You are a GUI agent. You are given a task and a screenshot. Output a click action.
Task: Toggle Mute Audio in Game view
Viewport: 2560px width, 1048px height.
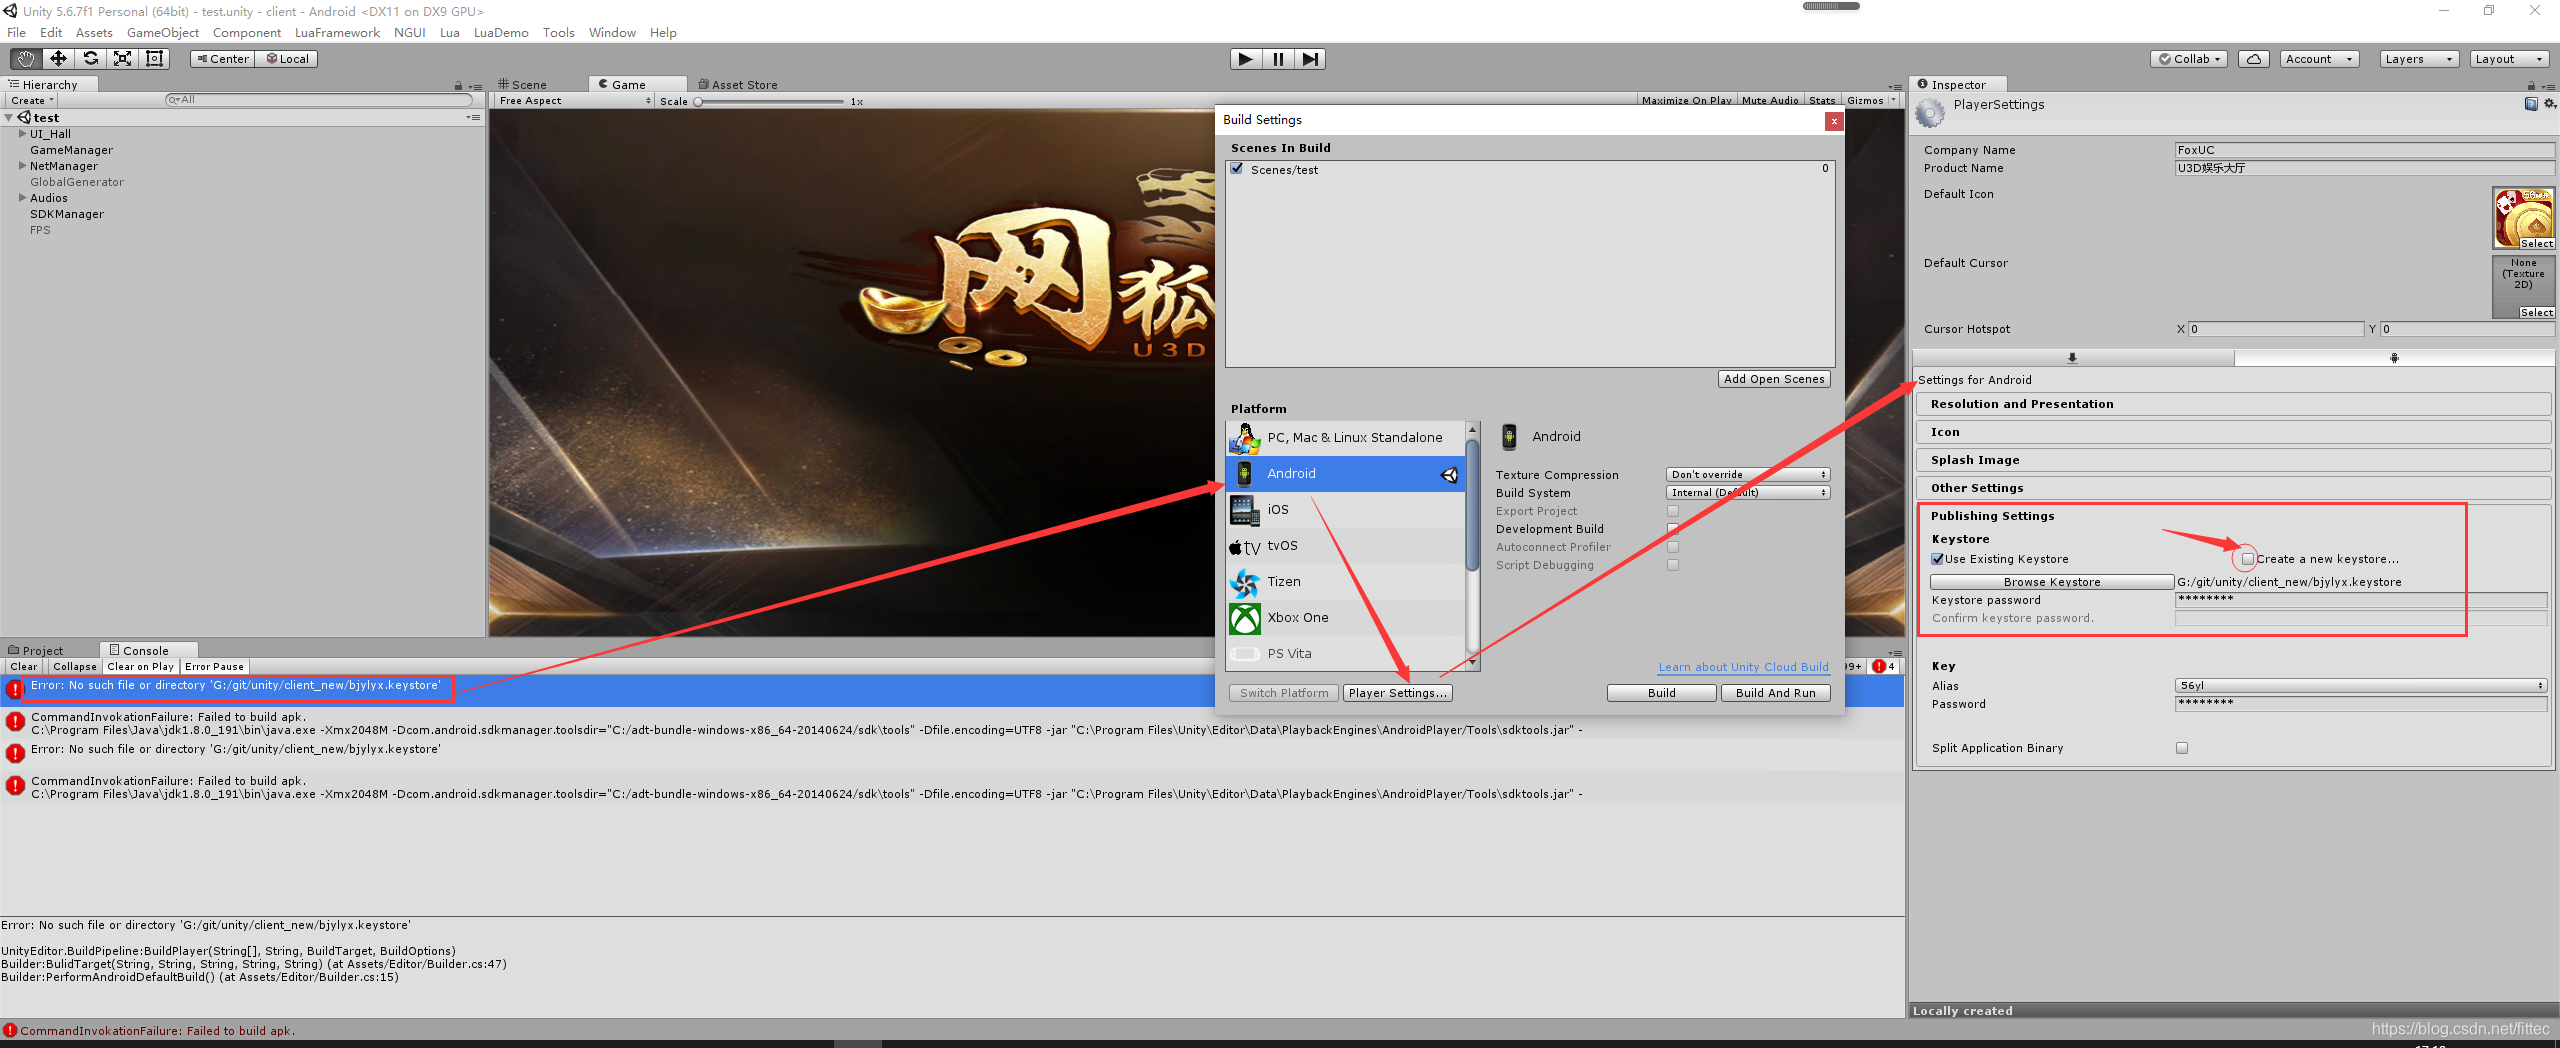tap(1770, 100)
